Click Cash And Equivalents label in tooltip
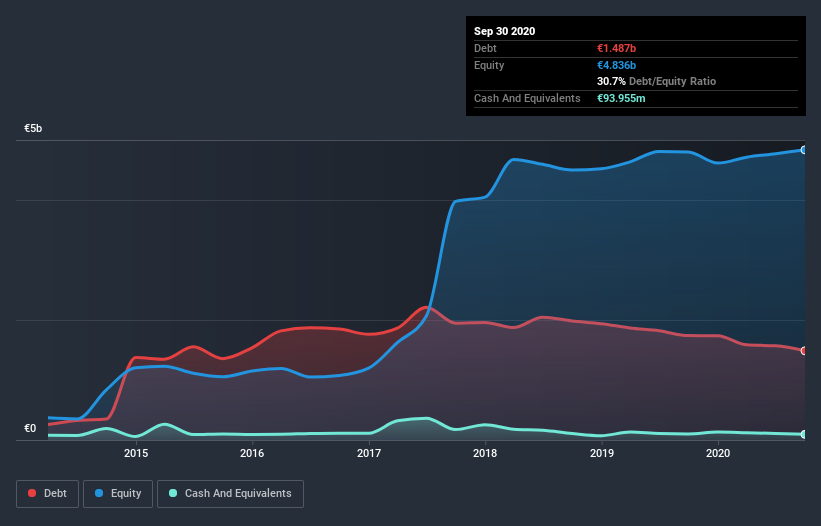The image size is (821, 526). coord(527,98)
